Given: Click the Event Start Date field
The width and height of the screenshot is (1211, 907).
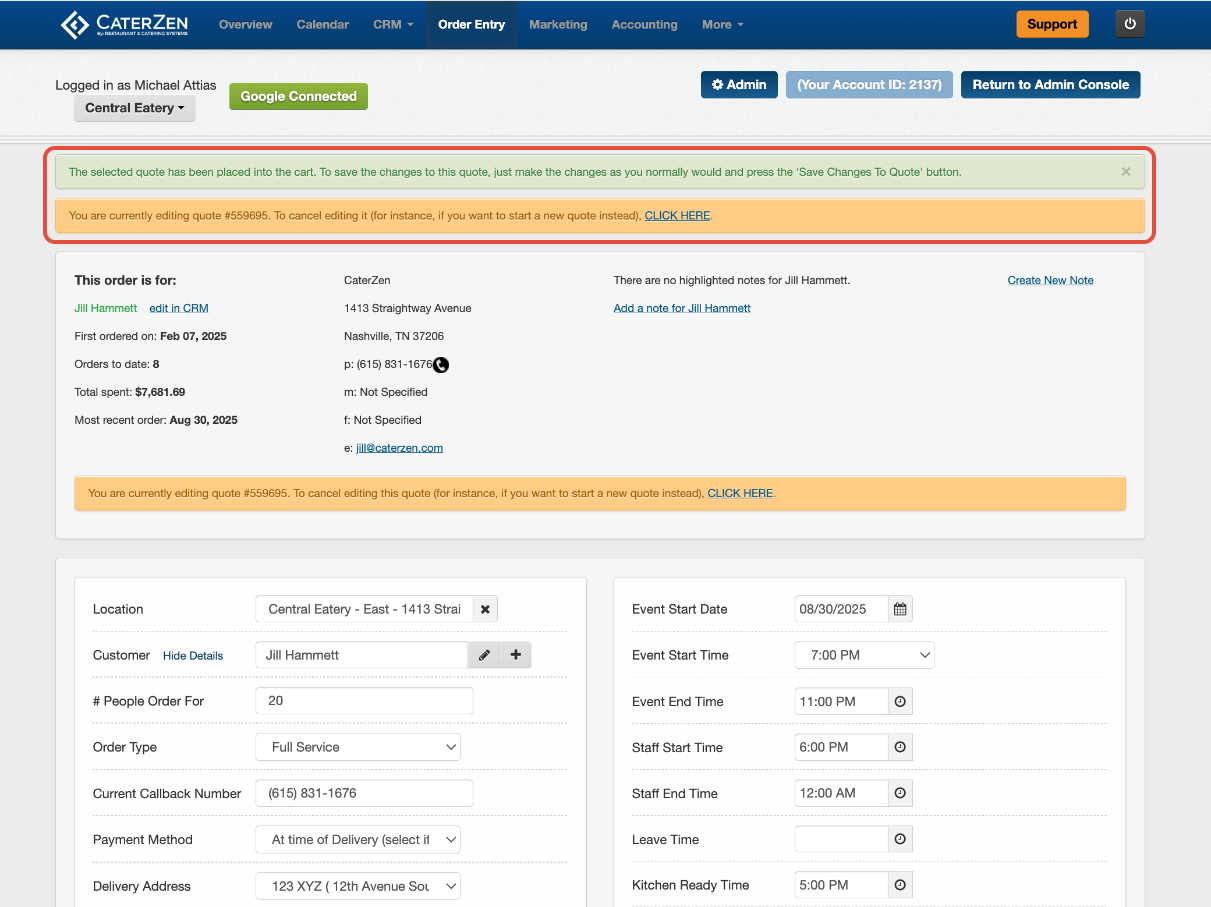Looking at the screenshot, I should pyautogui.click(x=841, y=609).
